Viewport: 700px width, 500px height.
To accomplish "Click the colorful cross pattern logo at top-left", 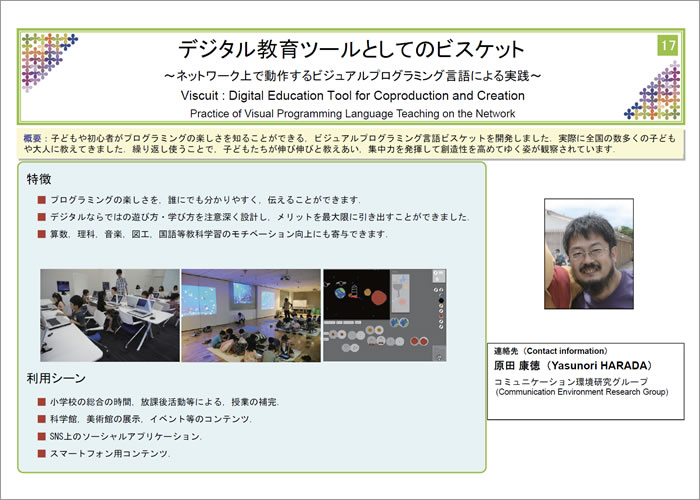I will (48, 60).
